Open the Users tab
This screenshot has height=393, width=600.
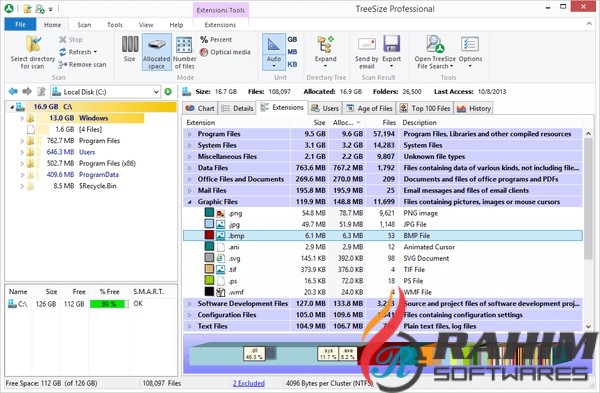[325, 108]
